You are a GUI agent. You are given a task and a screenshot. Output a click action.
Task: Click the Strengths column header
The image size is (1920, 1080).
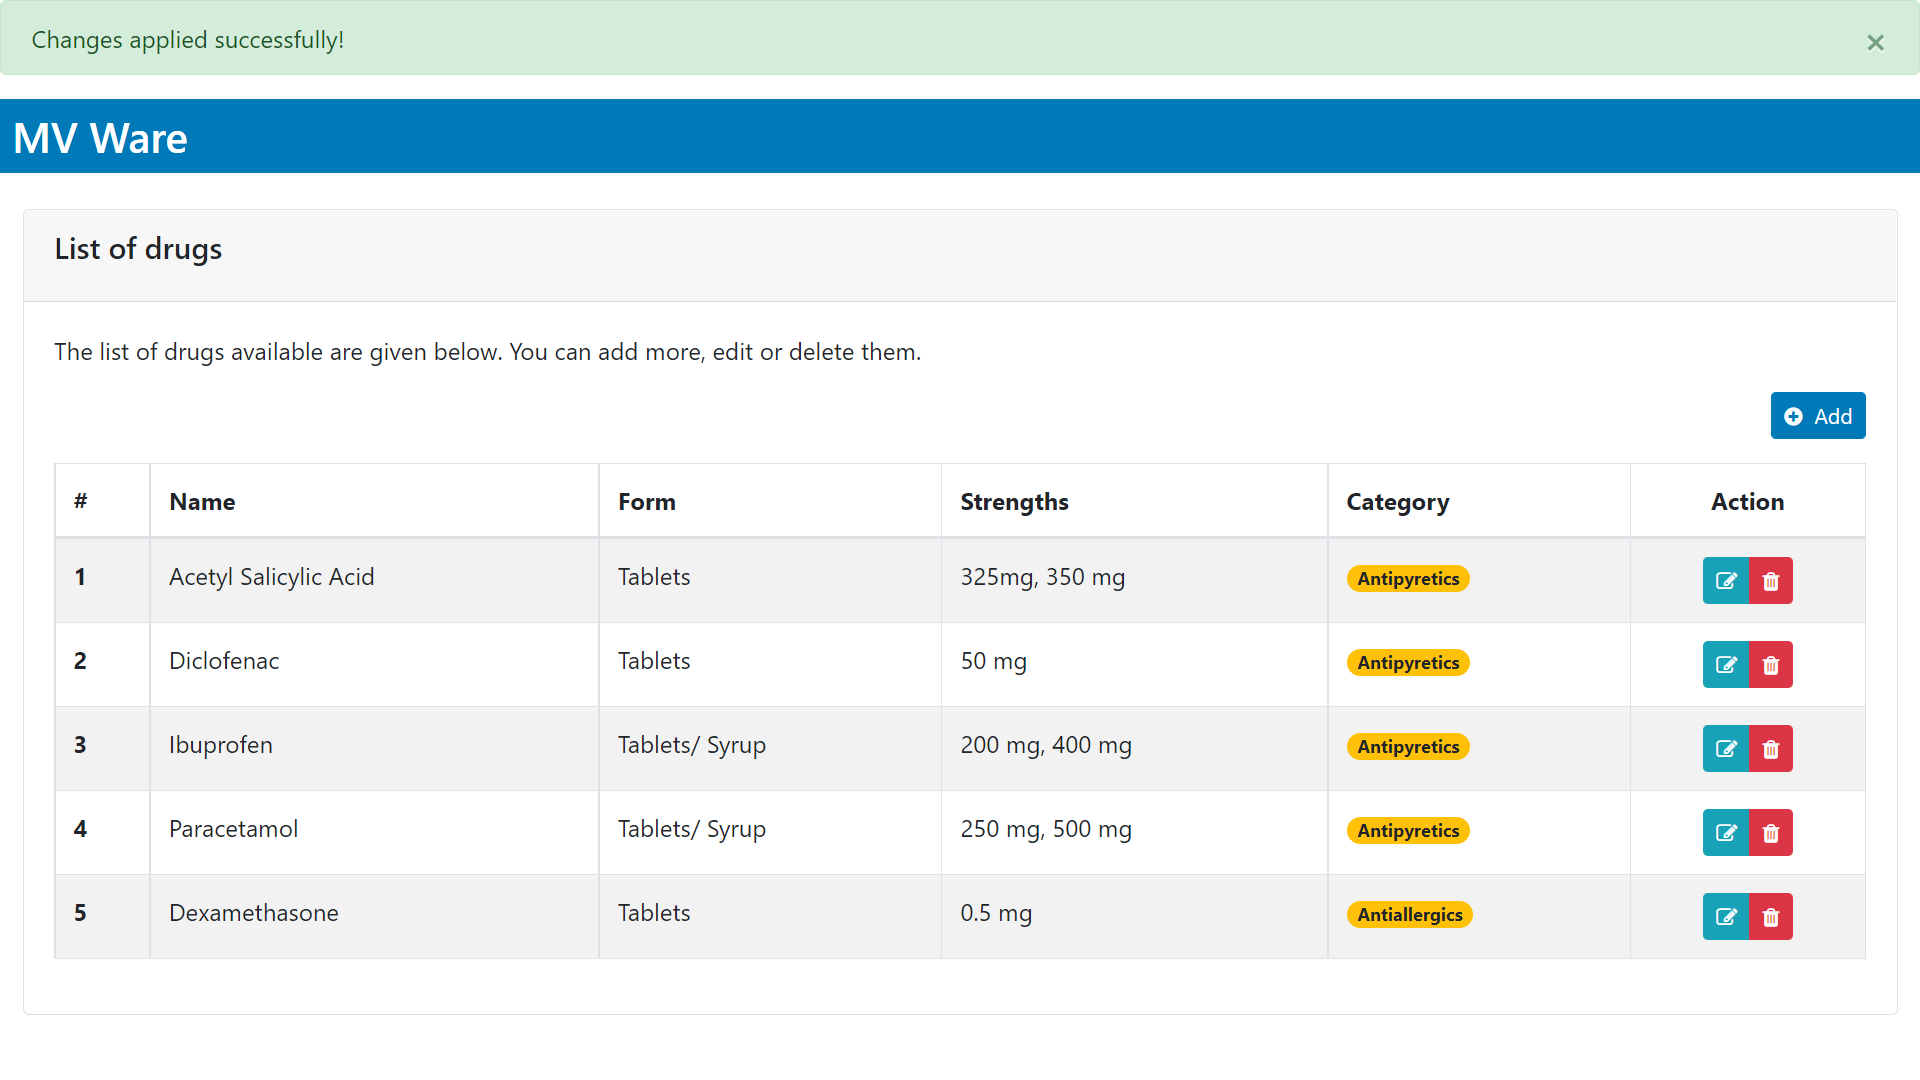(1014, 502)
